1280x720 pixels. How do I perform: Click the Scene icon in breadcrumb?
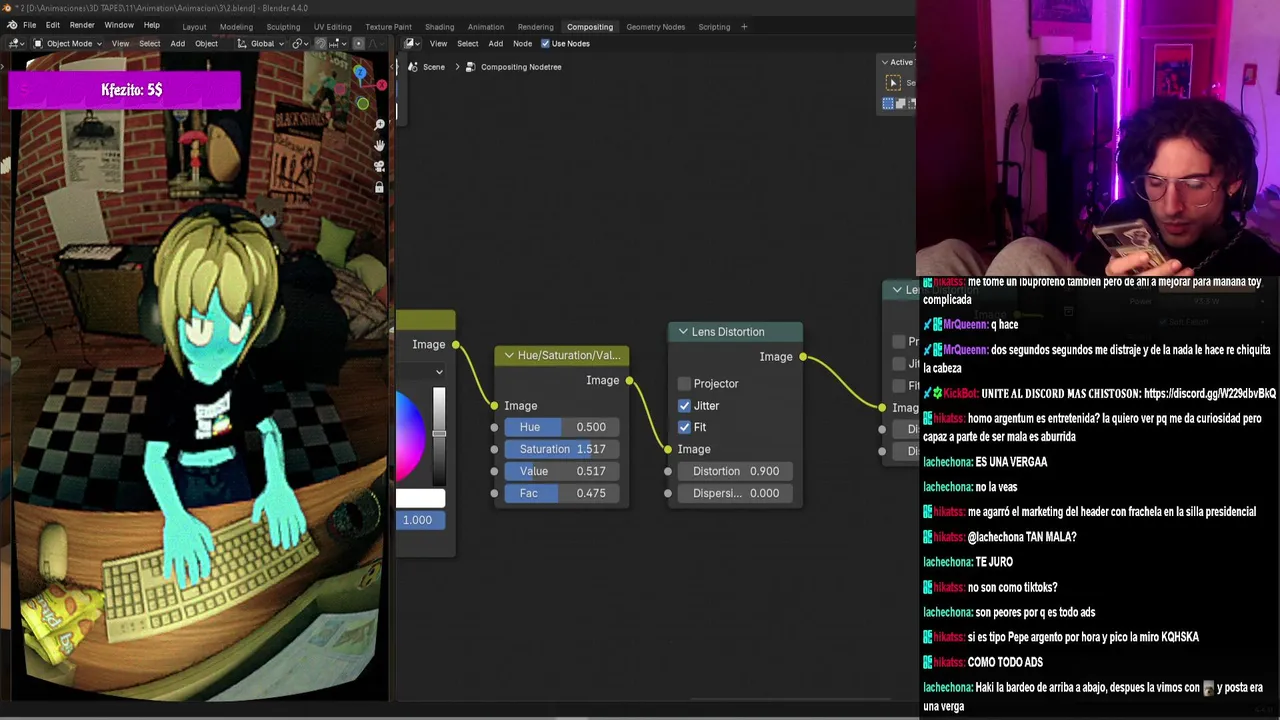click(413, 67)
